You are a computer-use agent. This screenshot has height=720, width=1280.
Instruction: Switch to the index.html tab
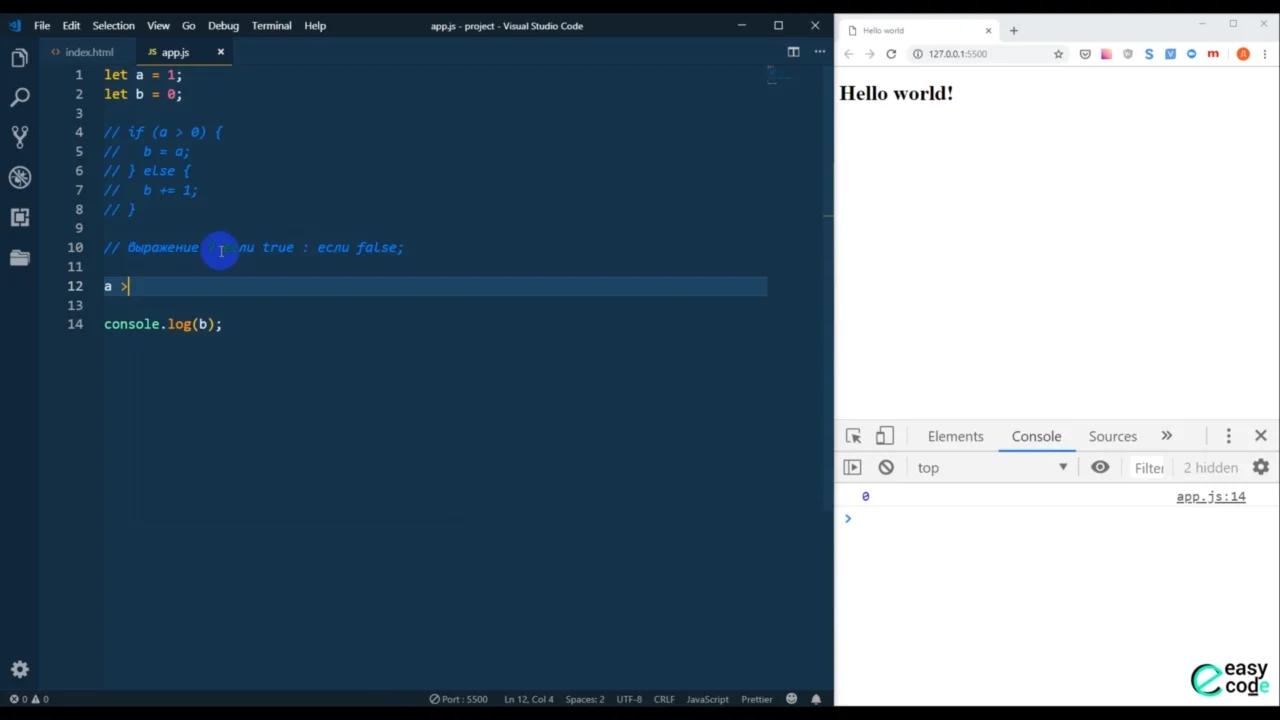point(88,52)
